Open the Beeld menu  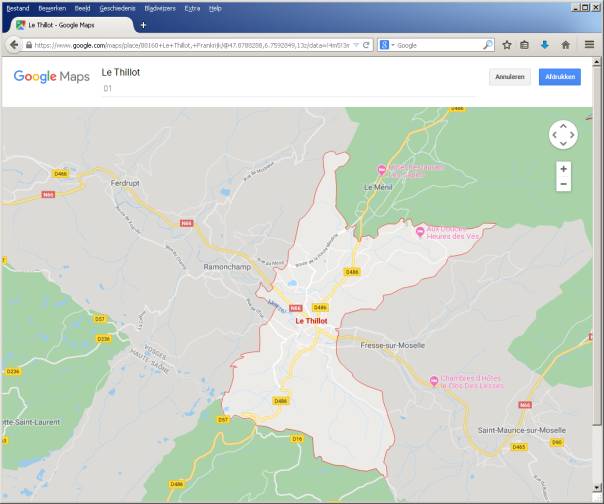point(82,8)
